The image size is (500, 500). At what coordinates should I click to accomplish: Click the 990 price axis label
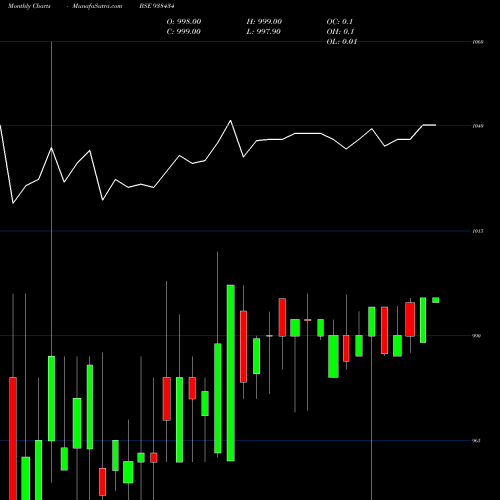[x=477, y=336]
